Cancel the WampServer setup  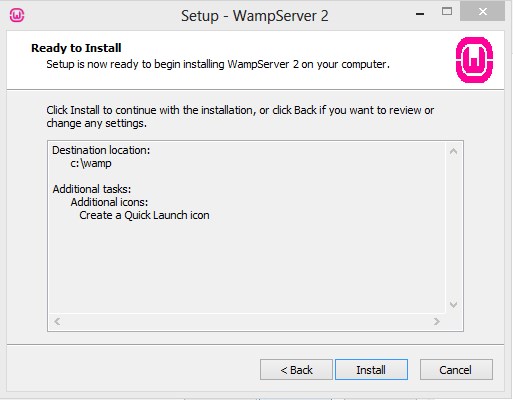[x=456, y=369]
